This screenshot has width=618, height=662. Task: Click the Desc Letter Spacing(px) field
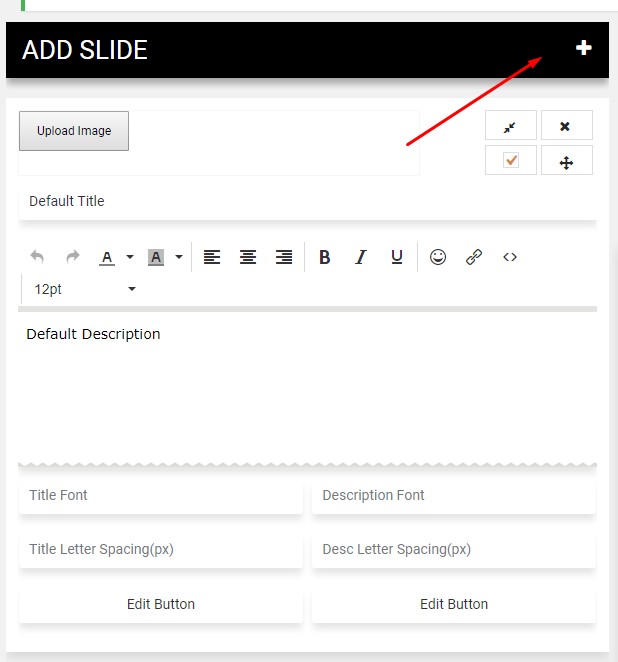[454, 550]
